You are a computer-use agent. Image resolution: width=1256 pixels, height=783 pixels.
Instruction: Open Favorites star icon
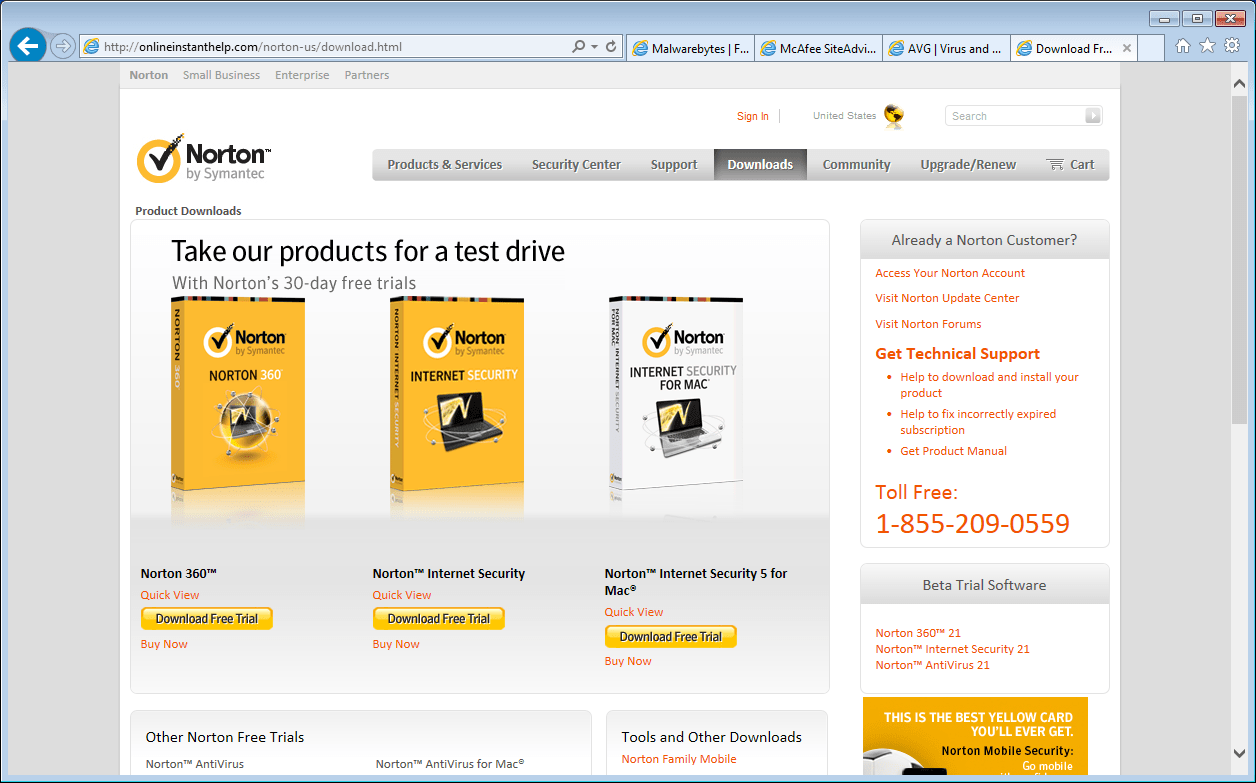click(1207, 46)
